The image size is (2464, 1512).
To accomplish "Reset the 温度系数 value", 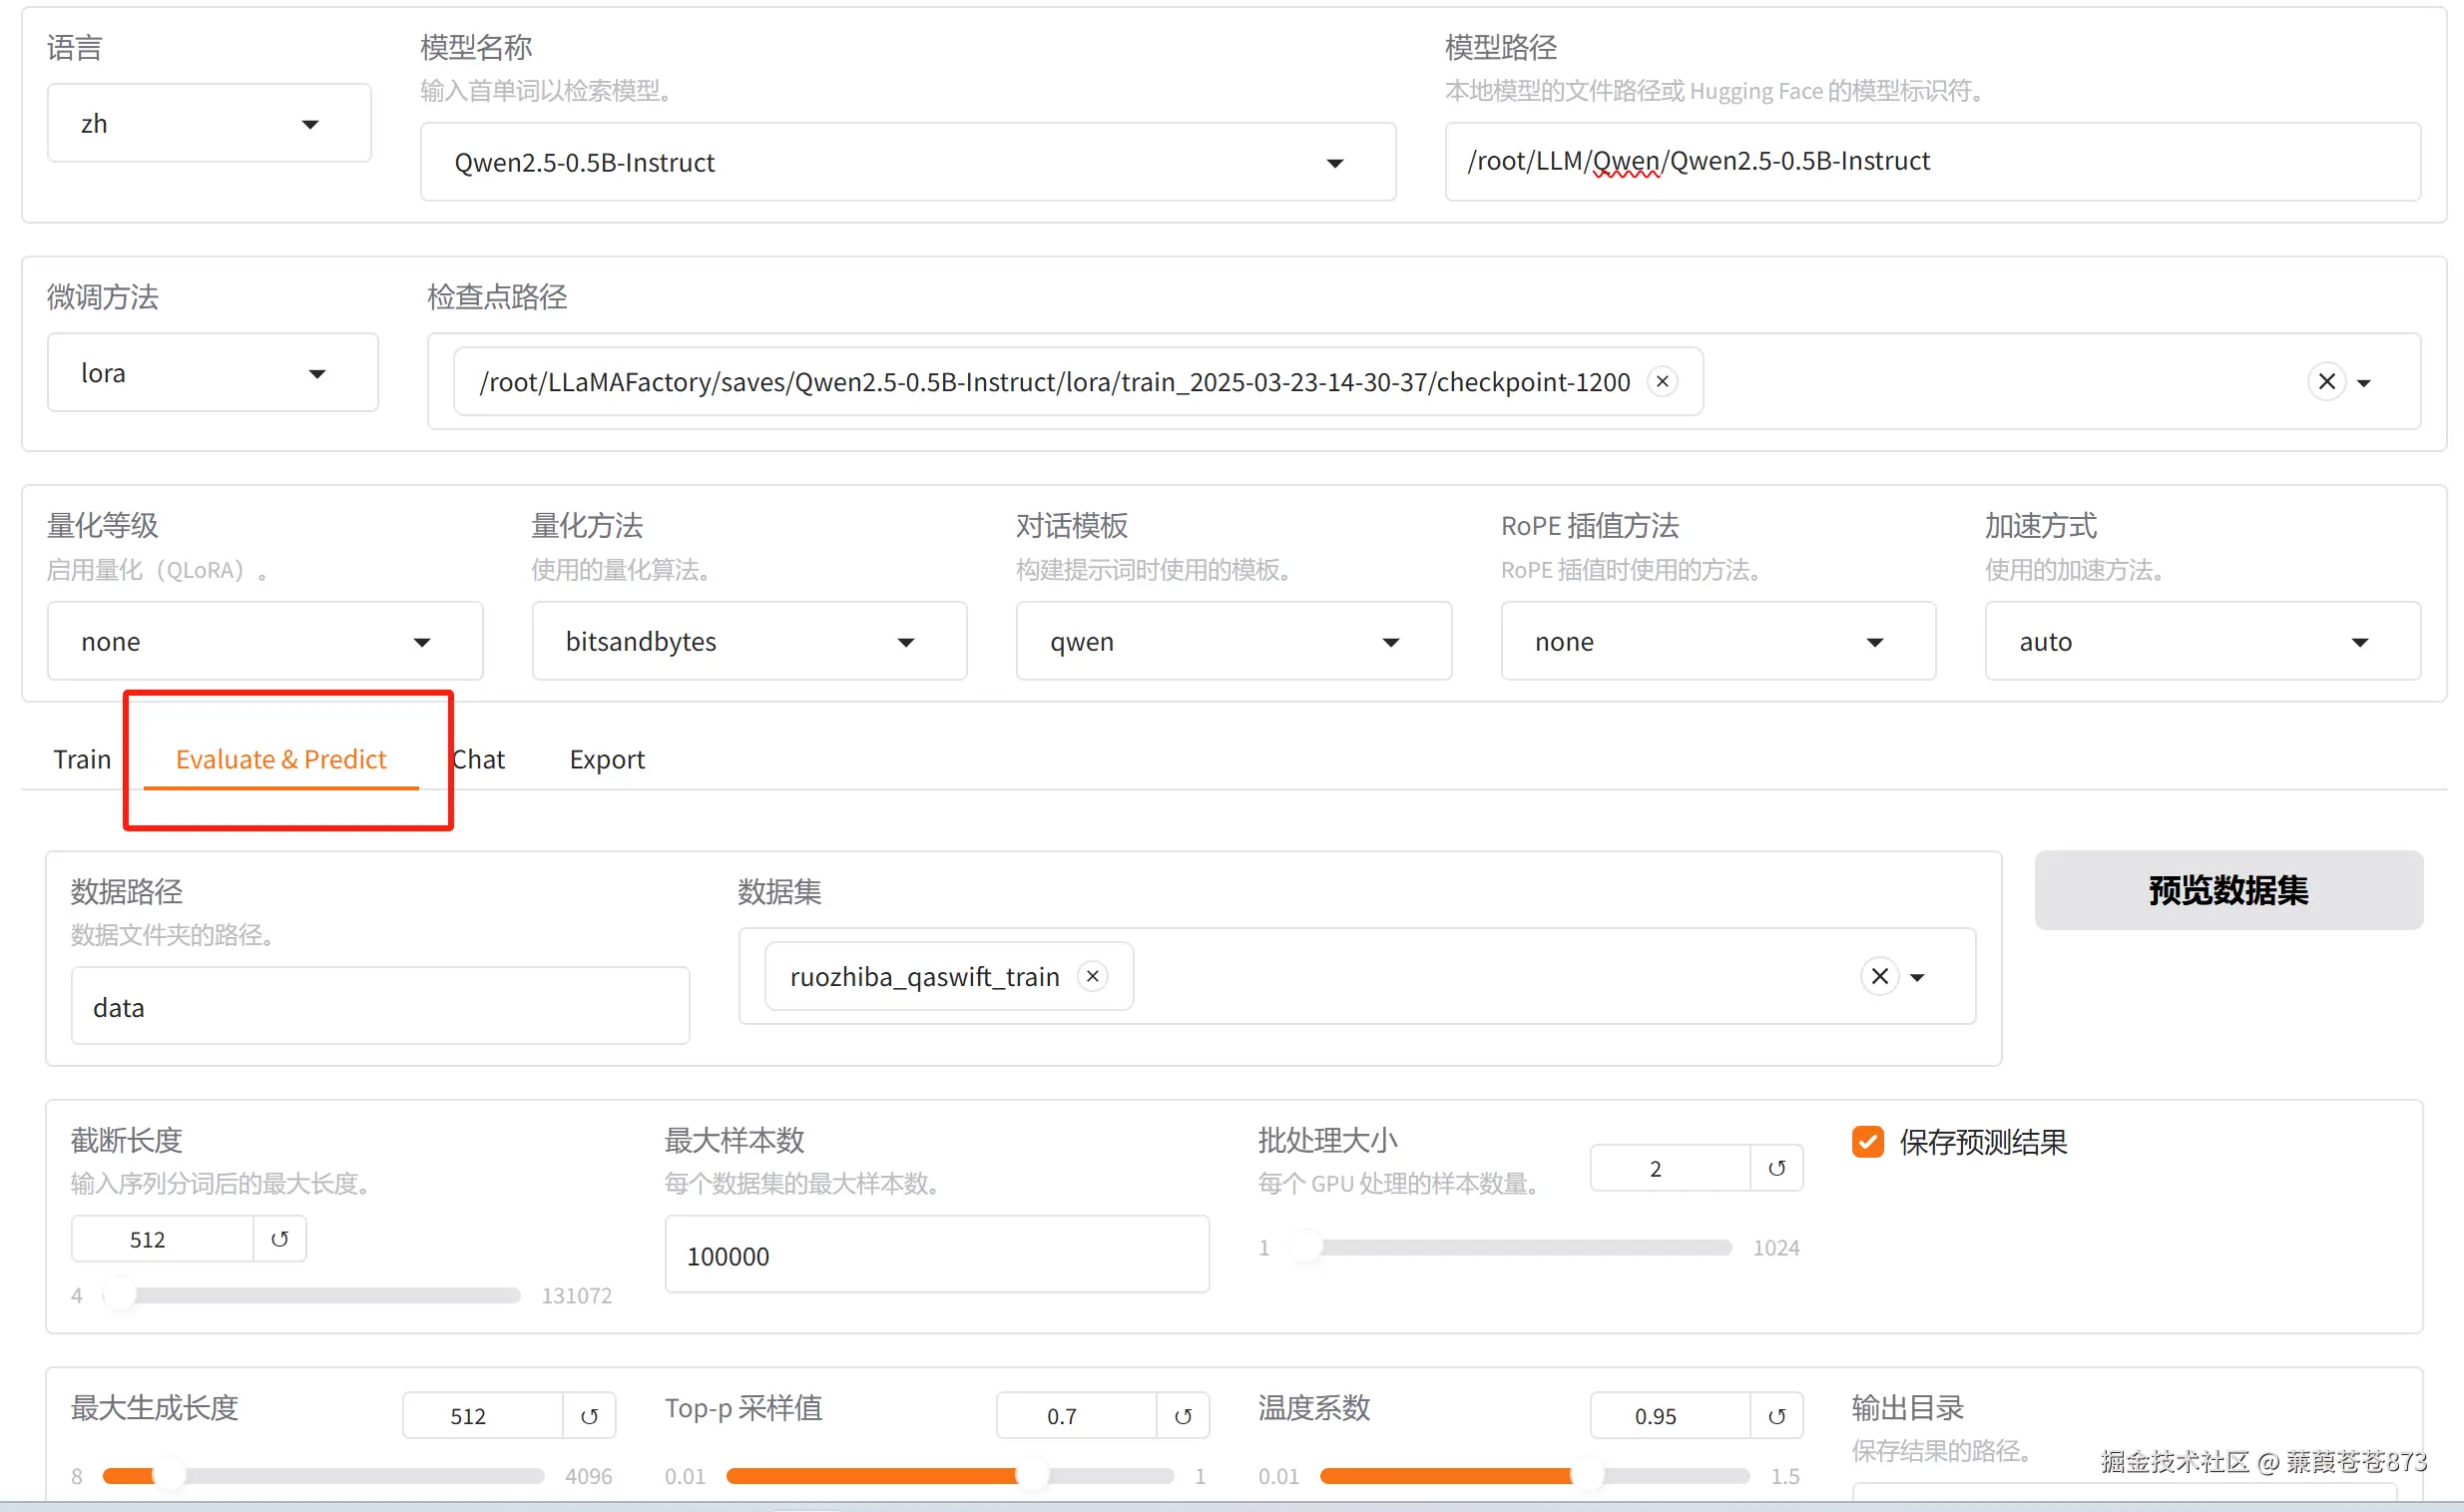I will tap(1776, 1416).
